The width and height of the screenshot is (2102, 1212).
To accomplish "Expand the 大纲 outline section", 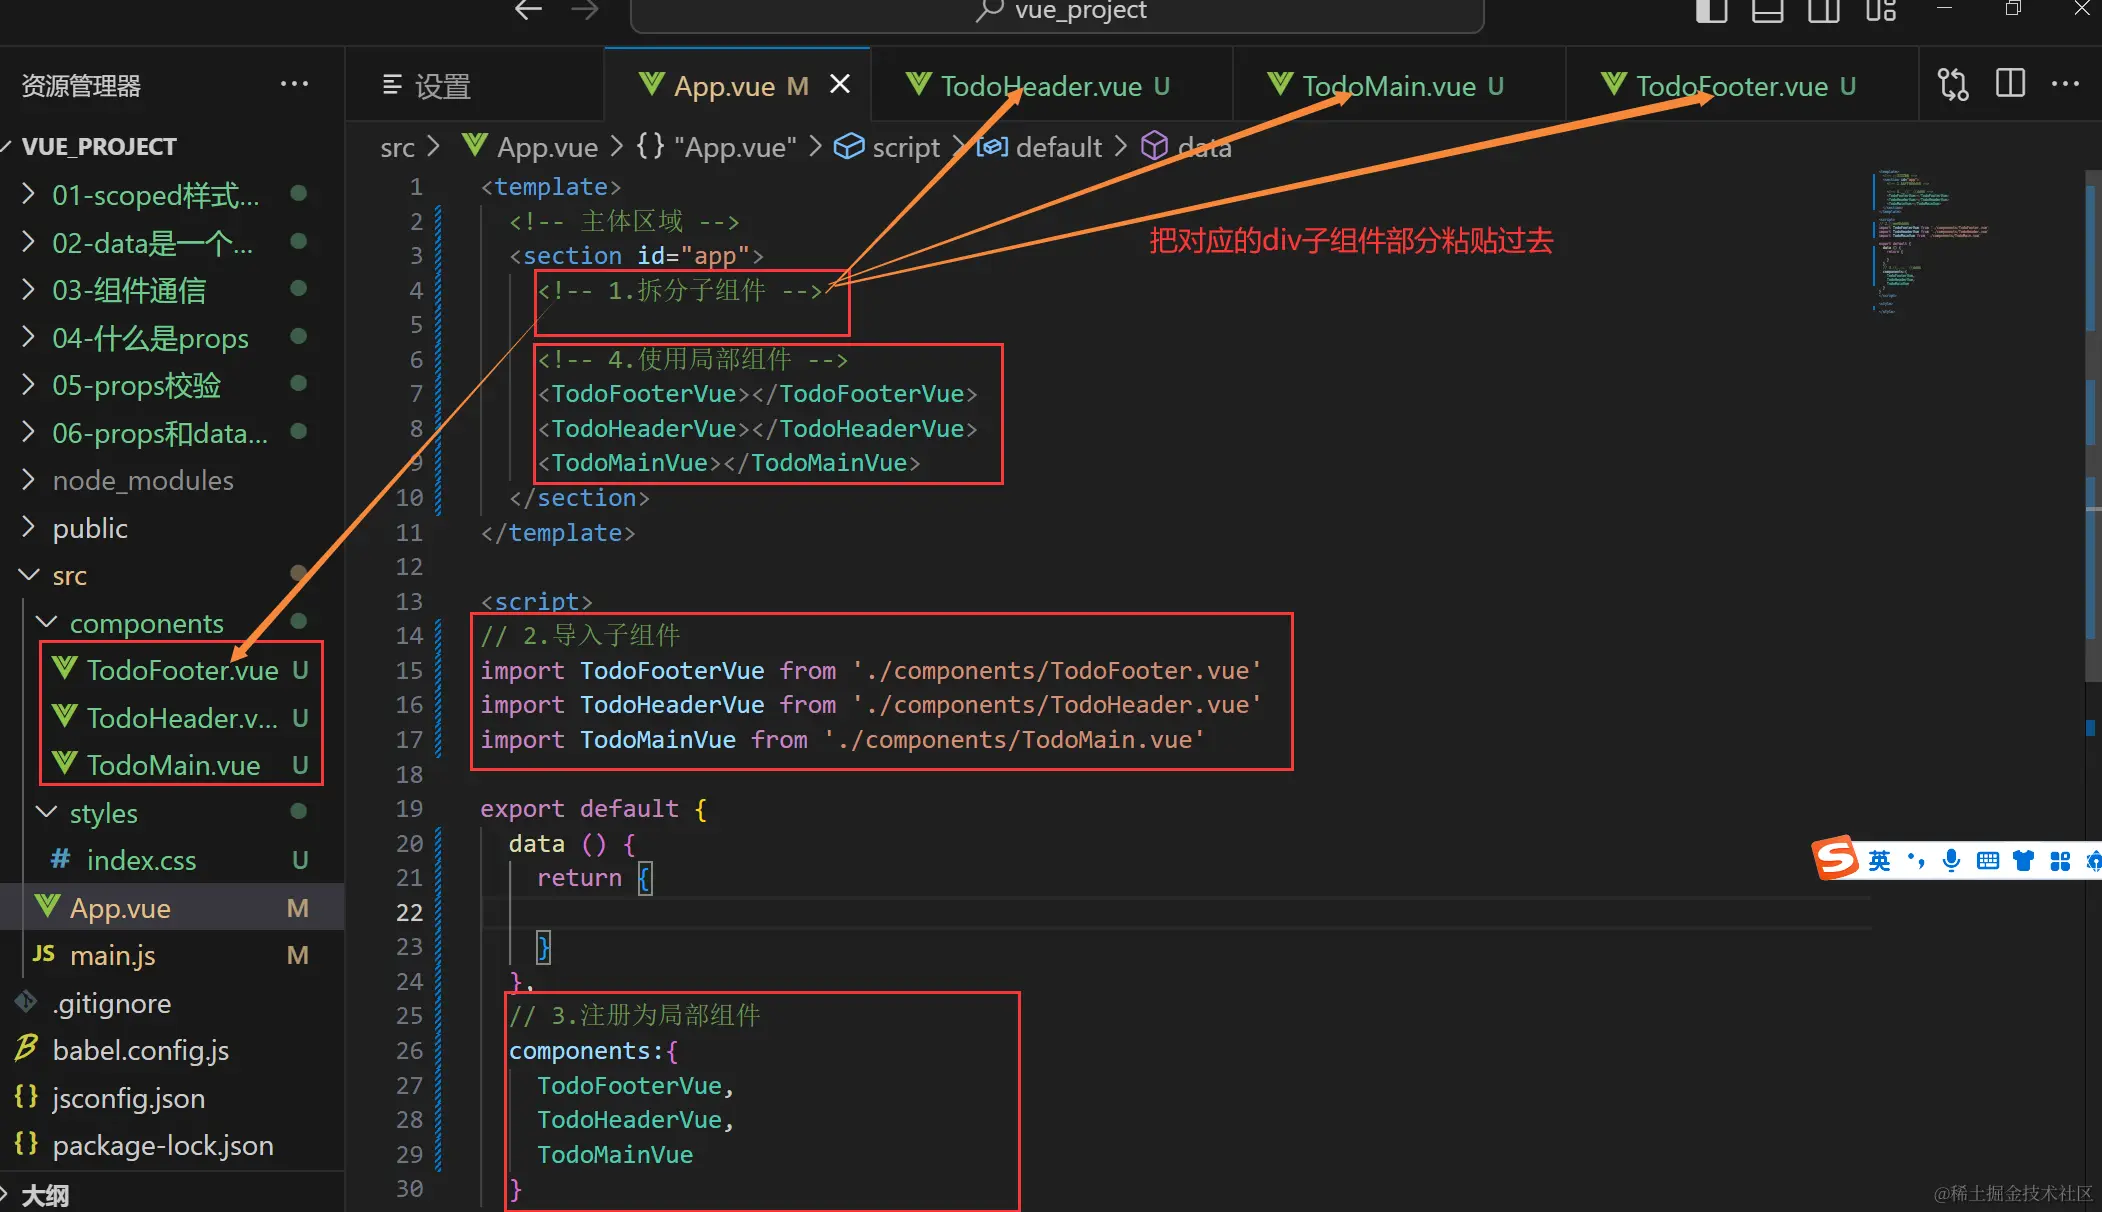I will [x=172, y=1194].
